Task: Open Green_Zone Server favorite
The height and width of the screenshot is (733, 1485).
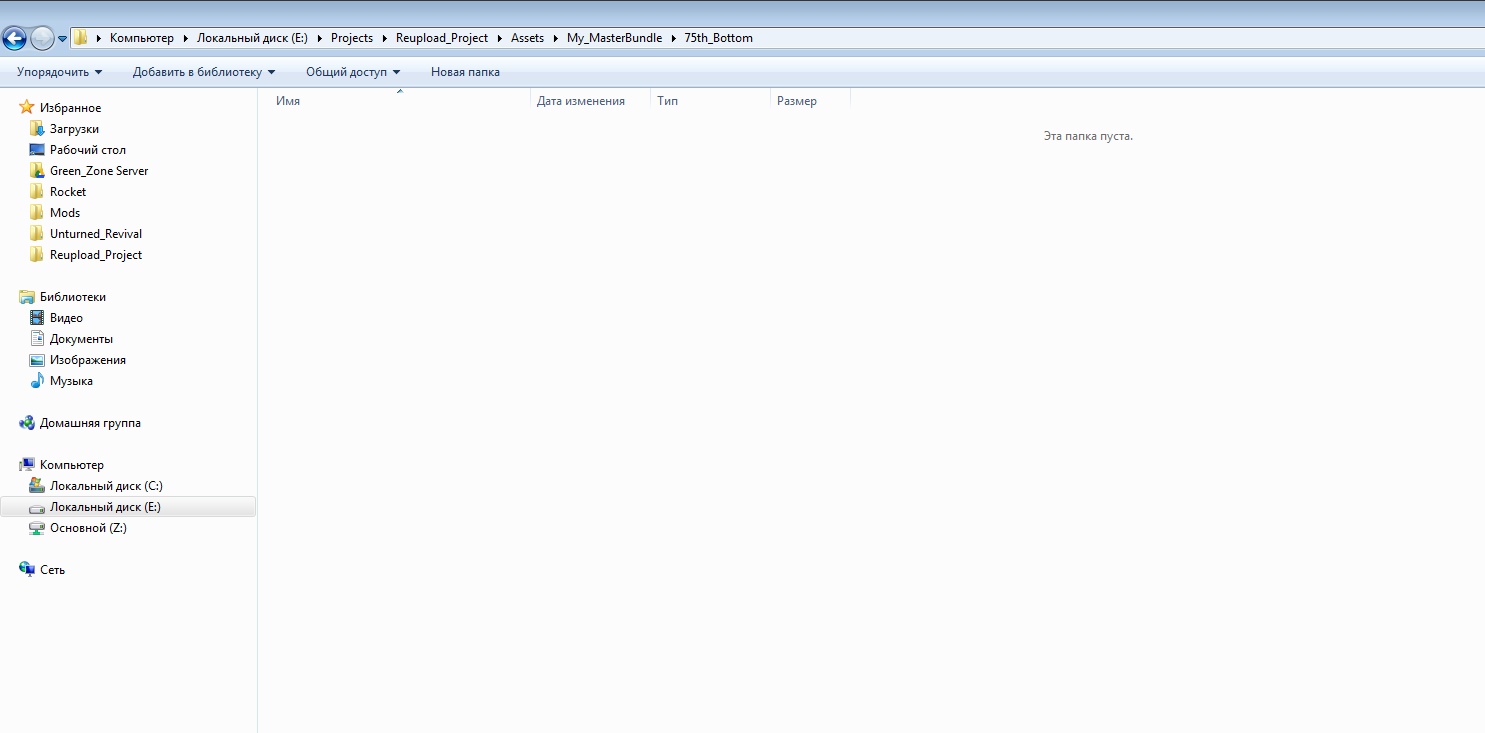Action: tap(99, 171)
